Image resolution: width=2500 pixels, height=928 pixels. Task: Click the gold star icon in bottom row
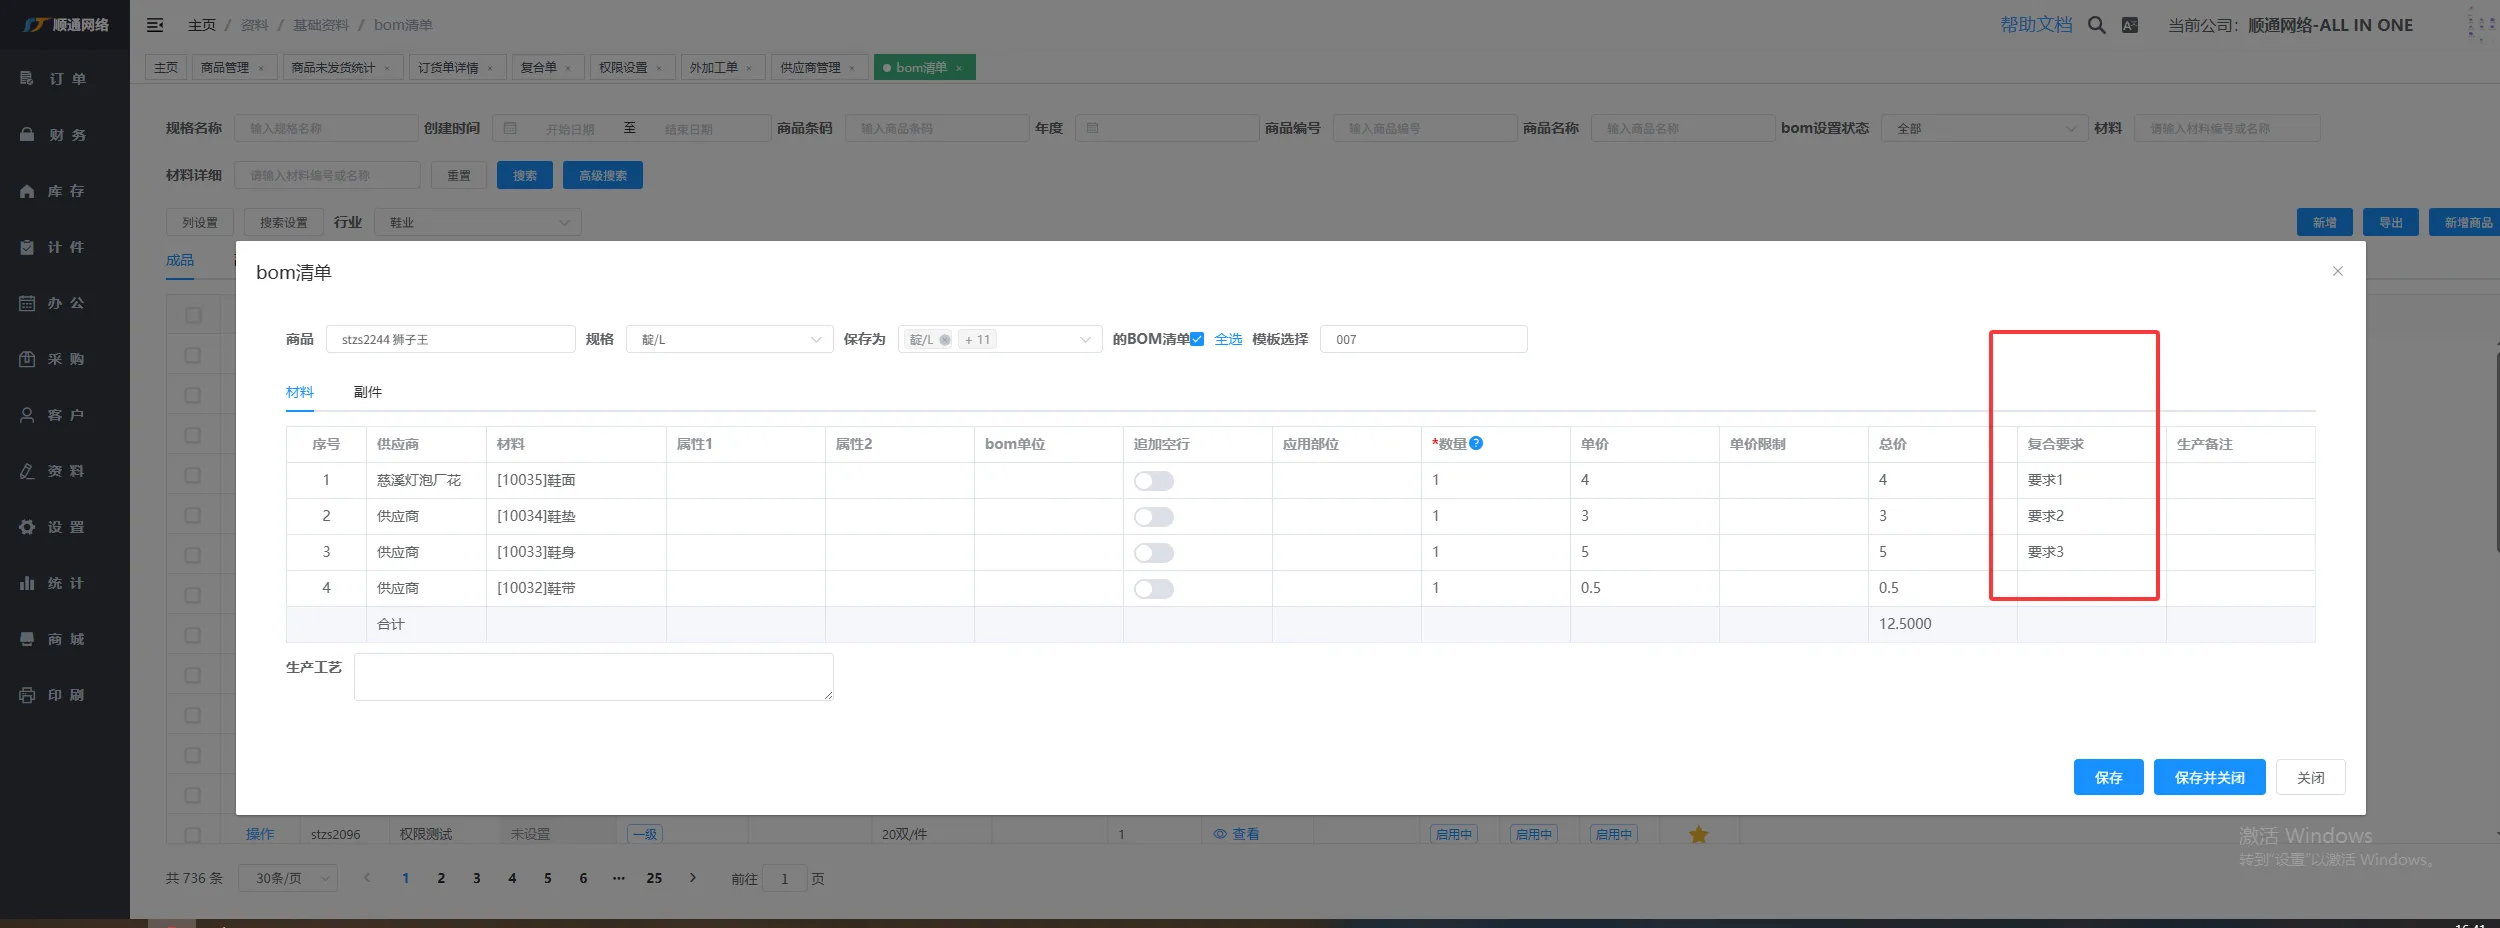pyautogui.click(x=1698, y=834)
